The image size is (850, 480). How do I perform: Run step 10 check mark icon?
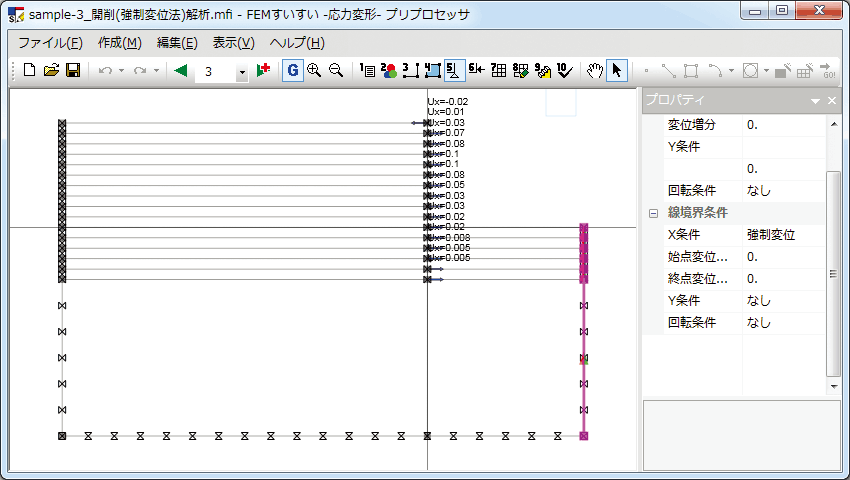click(564, 71)
